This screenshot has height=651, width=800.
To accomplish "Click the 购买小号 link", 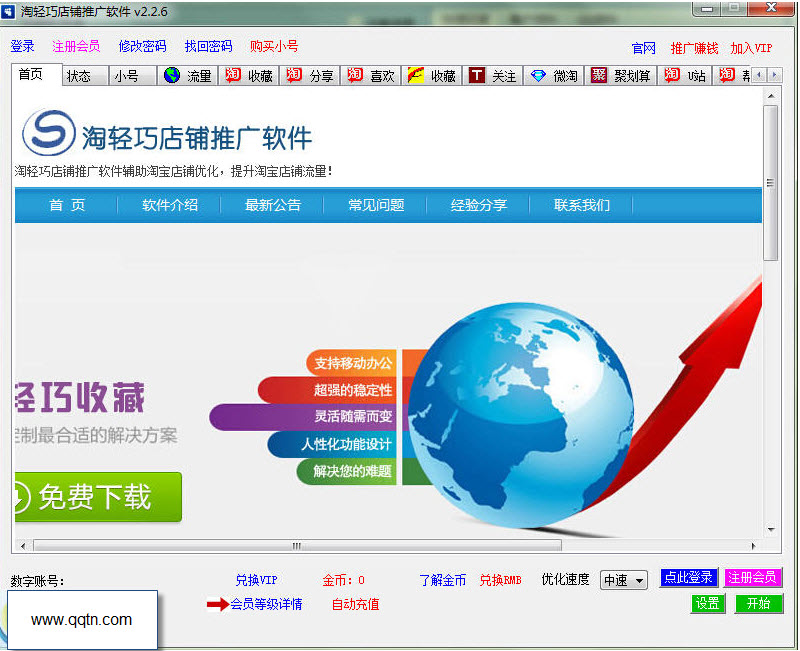I will [x=274, y=46].
